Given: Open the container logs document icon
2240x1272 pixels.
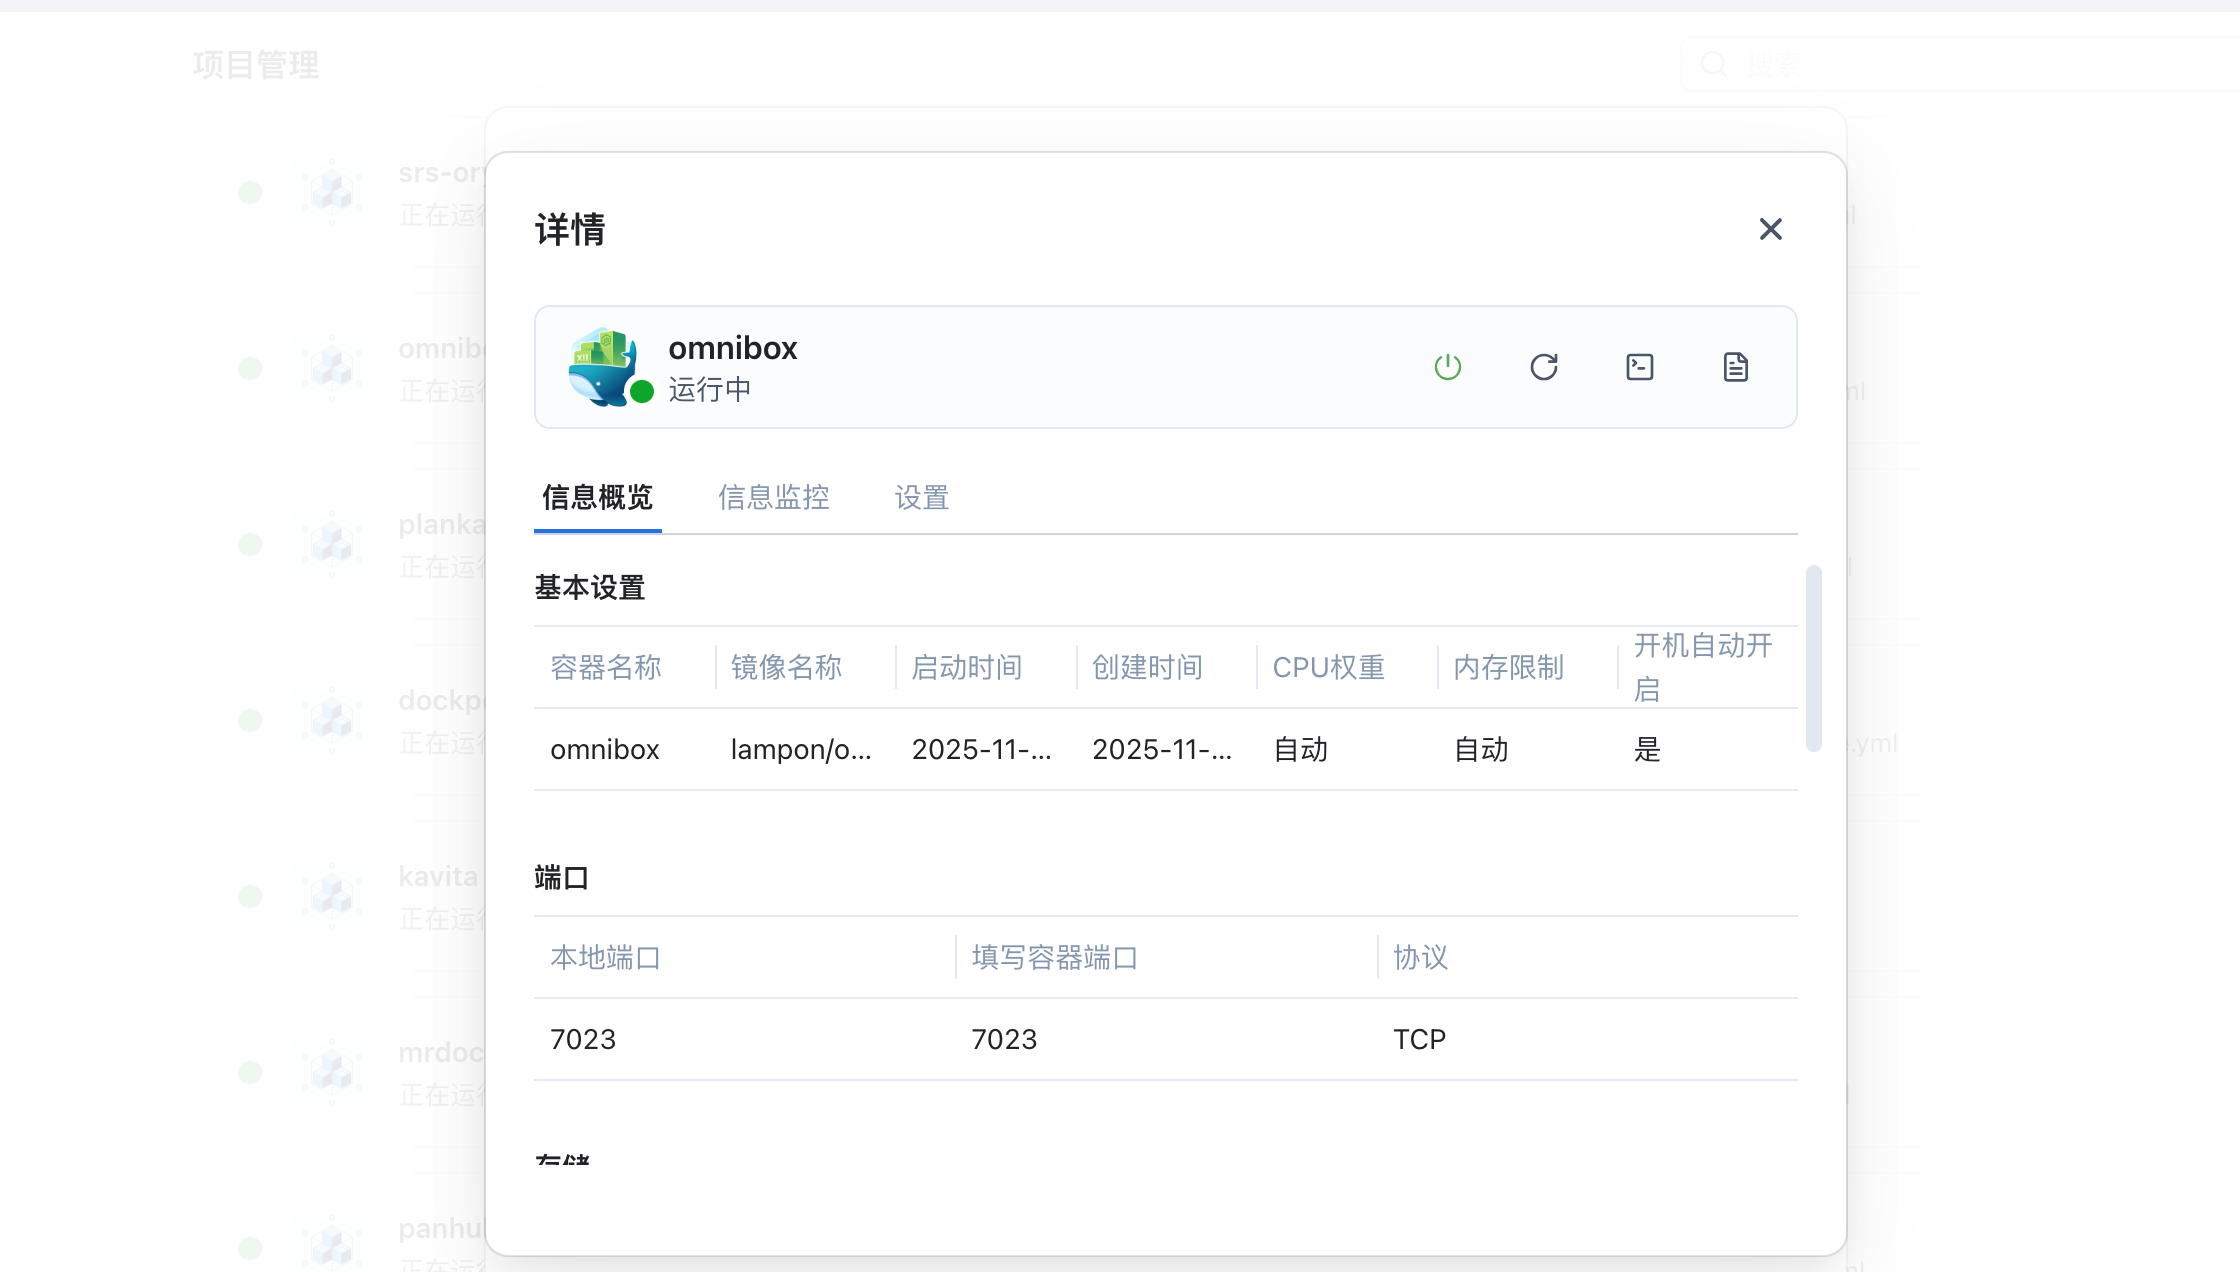Looking at the screenshot, I should pos(1735,367).
